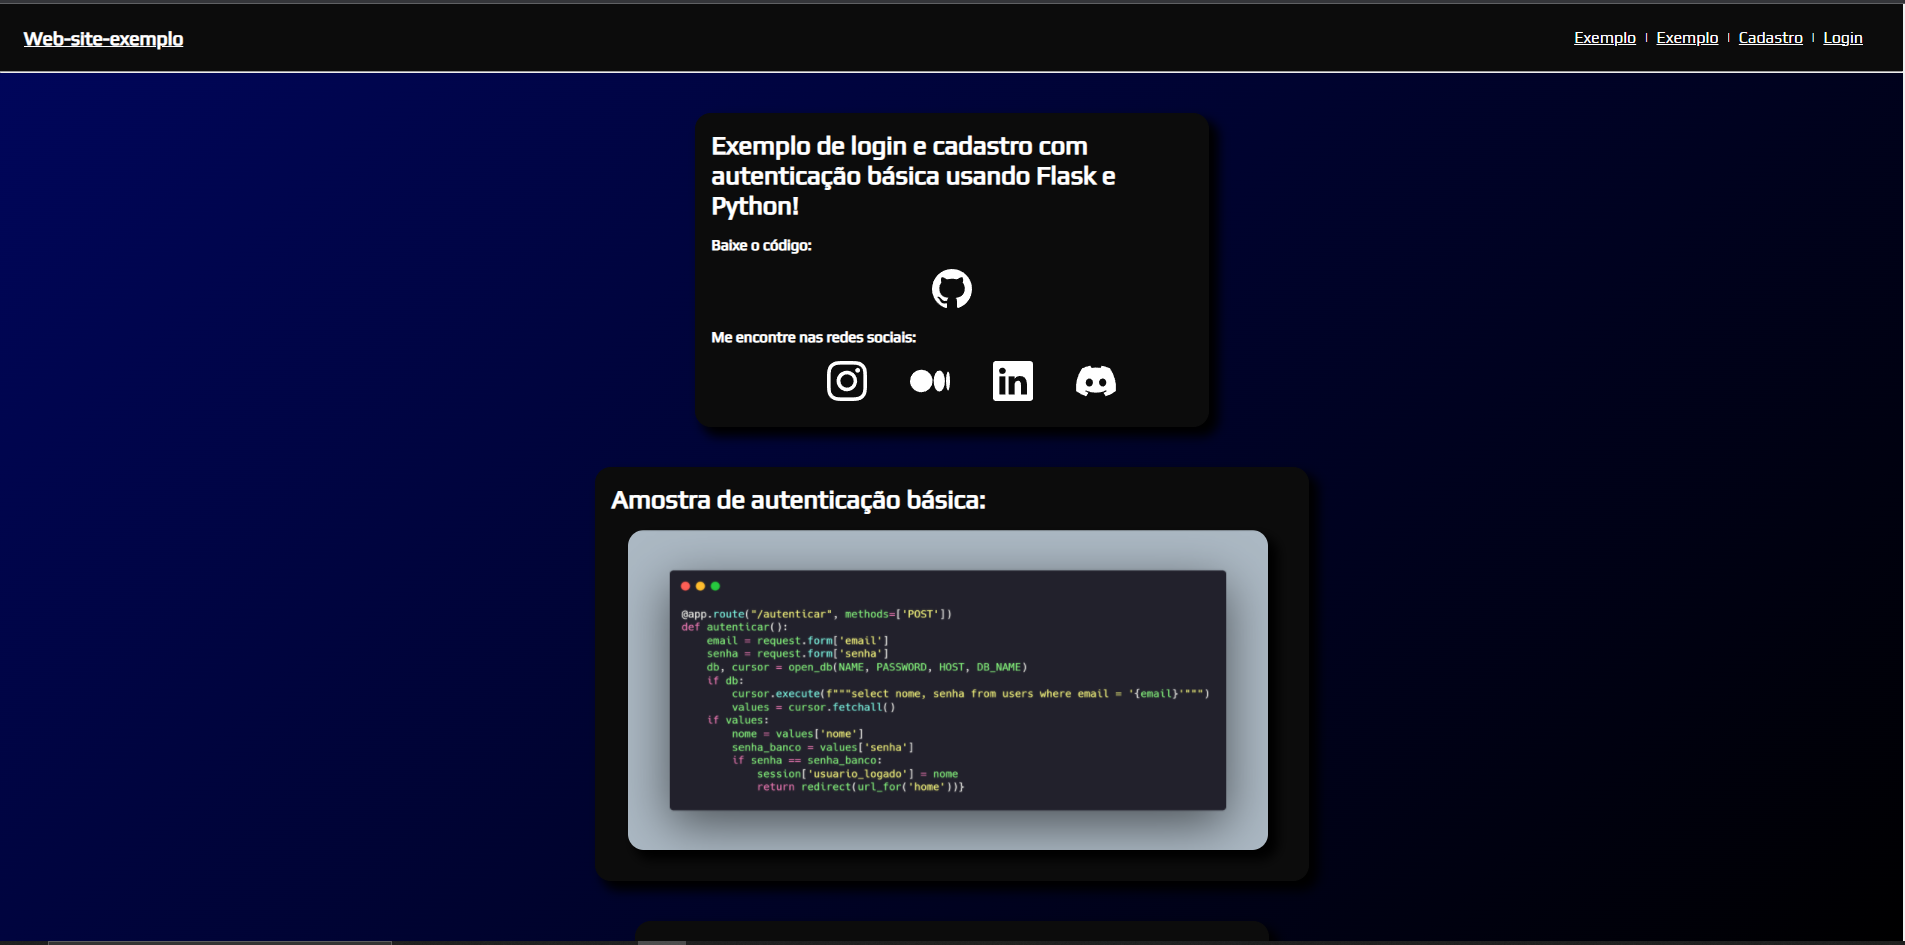1905x945 pixels.
Task: Click the Web-site-exemplo site logo
Action: pos(103,39)
